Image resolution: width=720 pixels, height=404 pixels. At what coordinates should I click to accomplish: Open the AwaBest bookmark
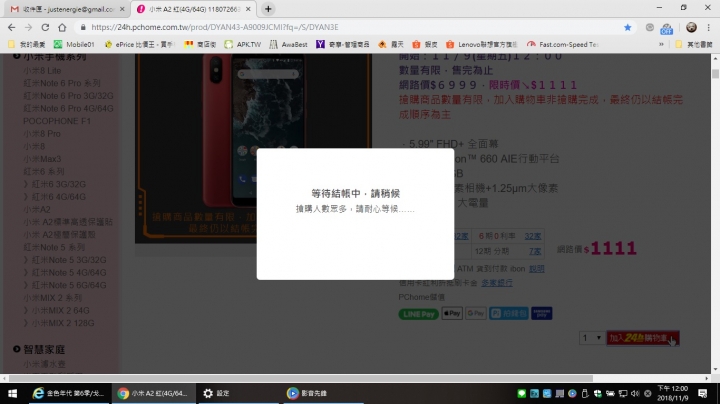click(x=288, y=45)
